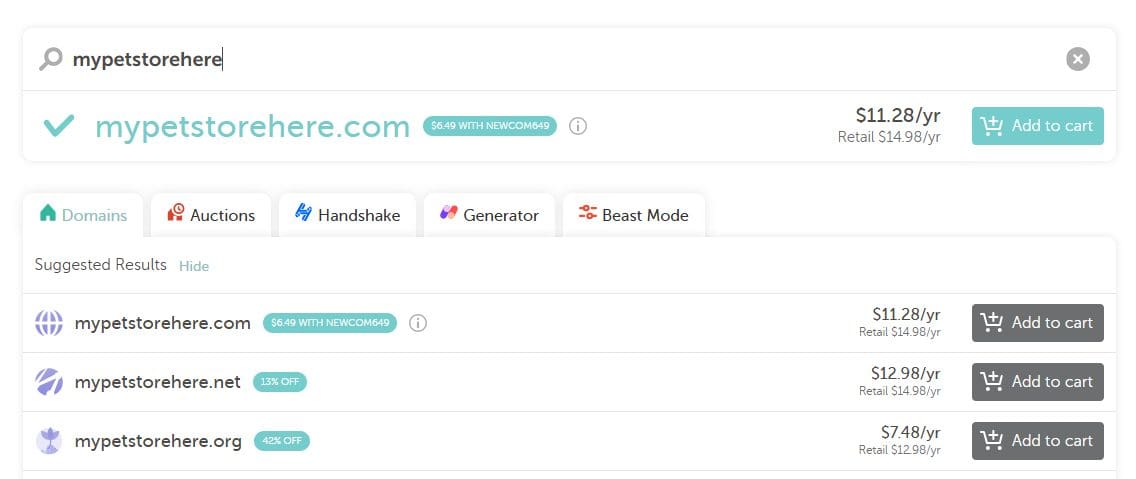Add featured mypetstorehere.com to cart
The height and width of the screenshot is (479, 1136).
pos(1037,126)
